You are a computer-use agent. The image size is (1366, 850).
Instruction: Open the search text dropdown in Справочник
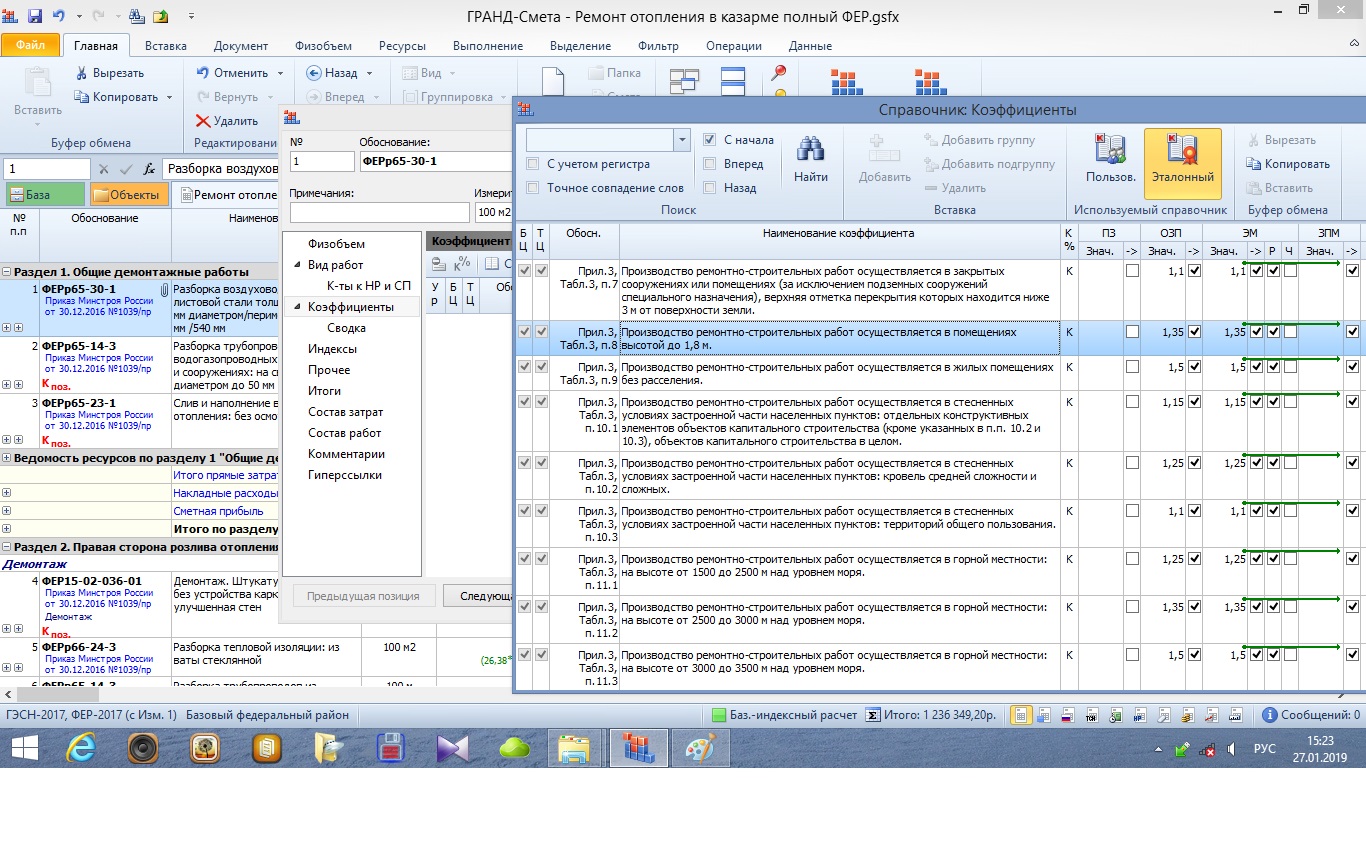point(682,140)
